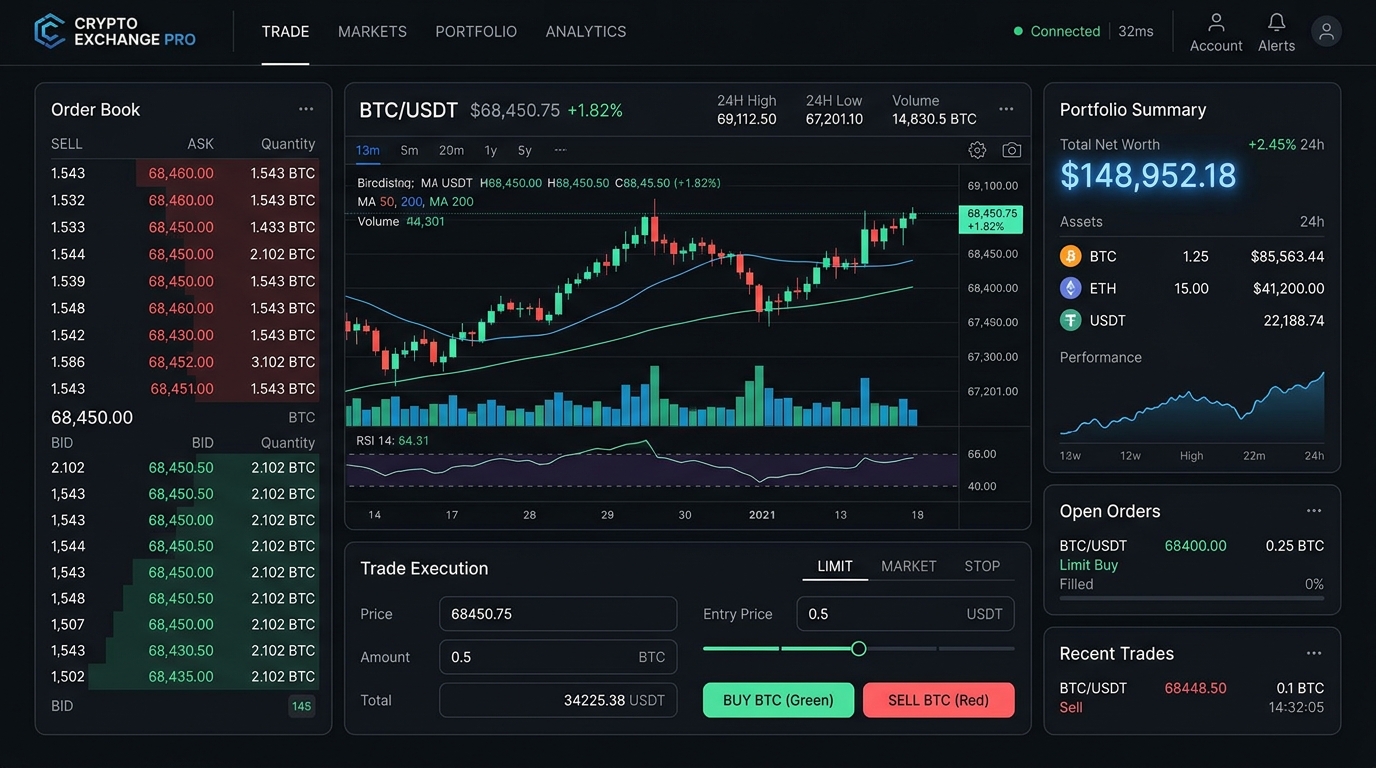1376x768 pixels.
Task: Click the ETH value $41,200.00
Action: click(1288, 288)
